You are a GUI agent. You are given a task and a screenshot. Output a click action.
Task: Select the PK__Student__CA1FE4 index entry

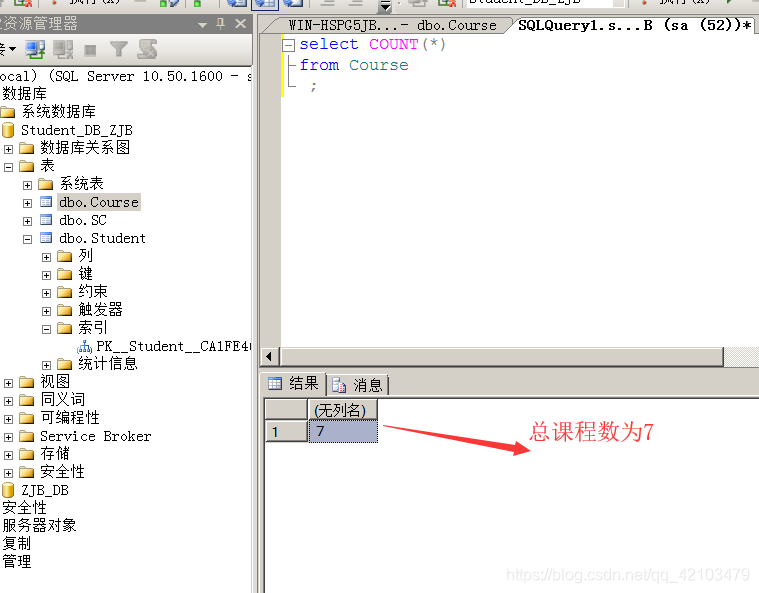[173, 347]
